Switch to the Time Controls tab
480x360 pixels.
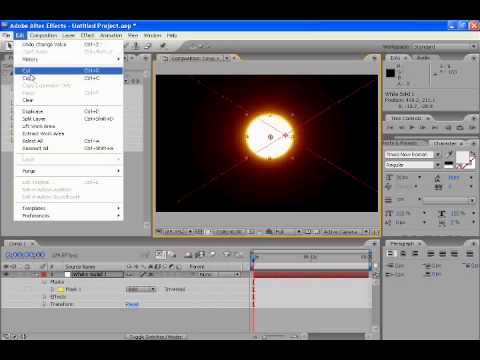pos(407,118)
